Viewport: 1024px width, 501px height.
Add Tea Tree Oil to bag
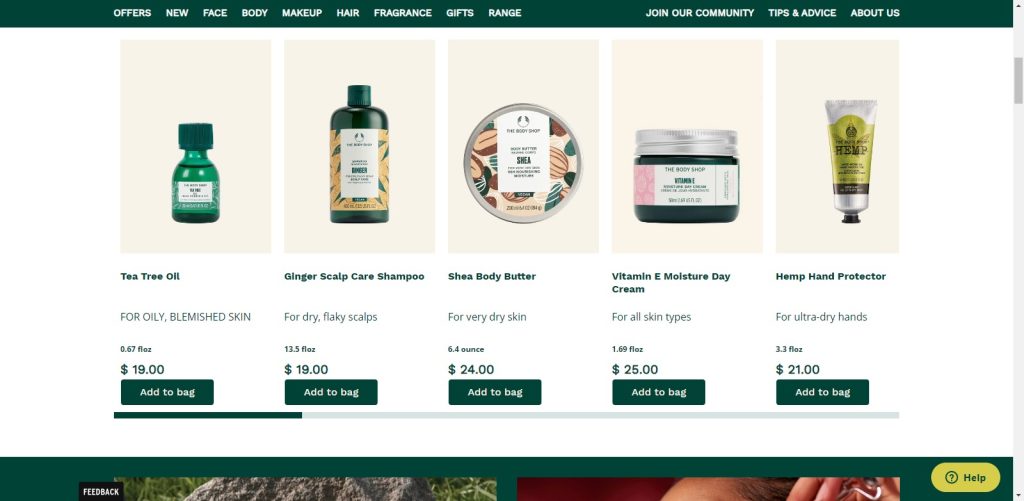click(167, 392)
